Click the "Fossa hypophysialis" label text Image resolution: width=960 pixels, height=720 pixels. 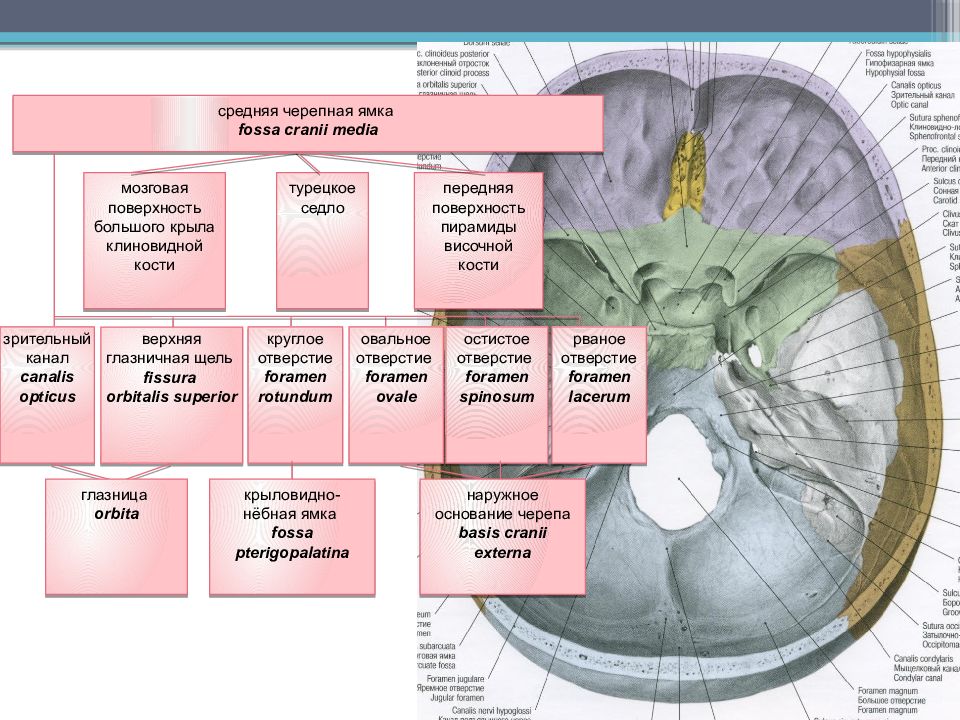tap(898, 54)
